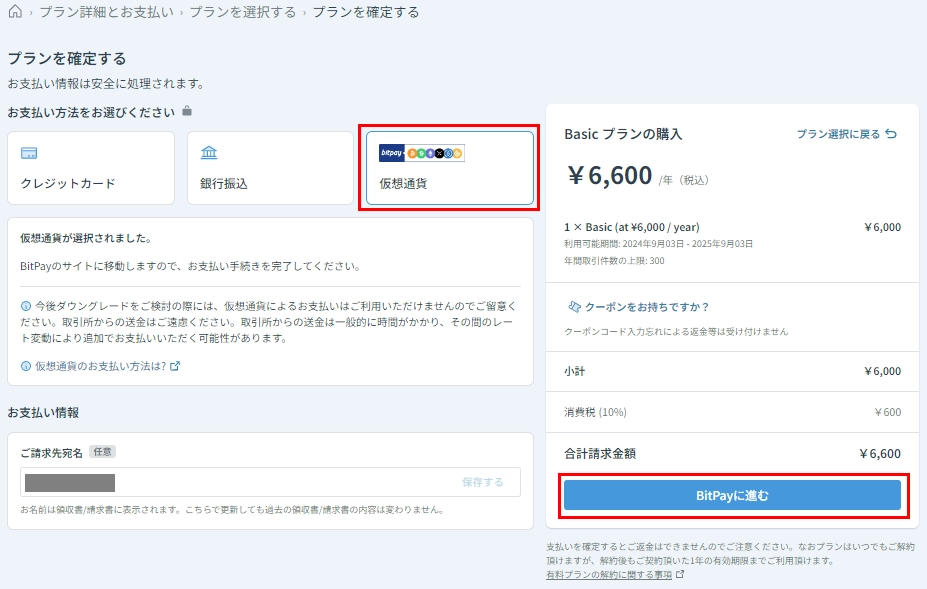This screenshot has width=927, height=589.
Task: Click info icon next to downgrade notice
Action: 26,306
